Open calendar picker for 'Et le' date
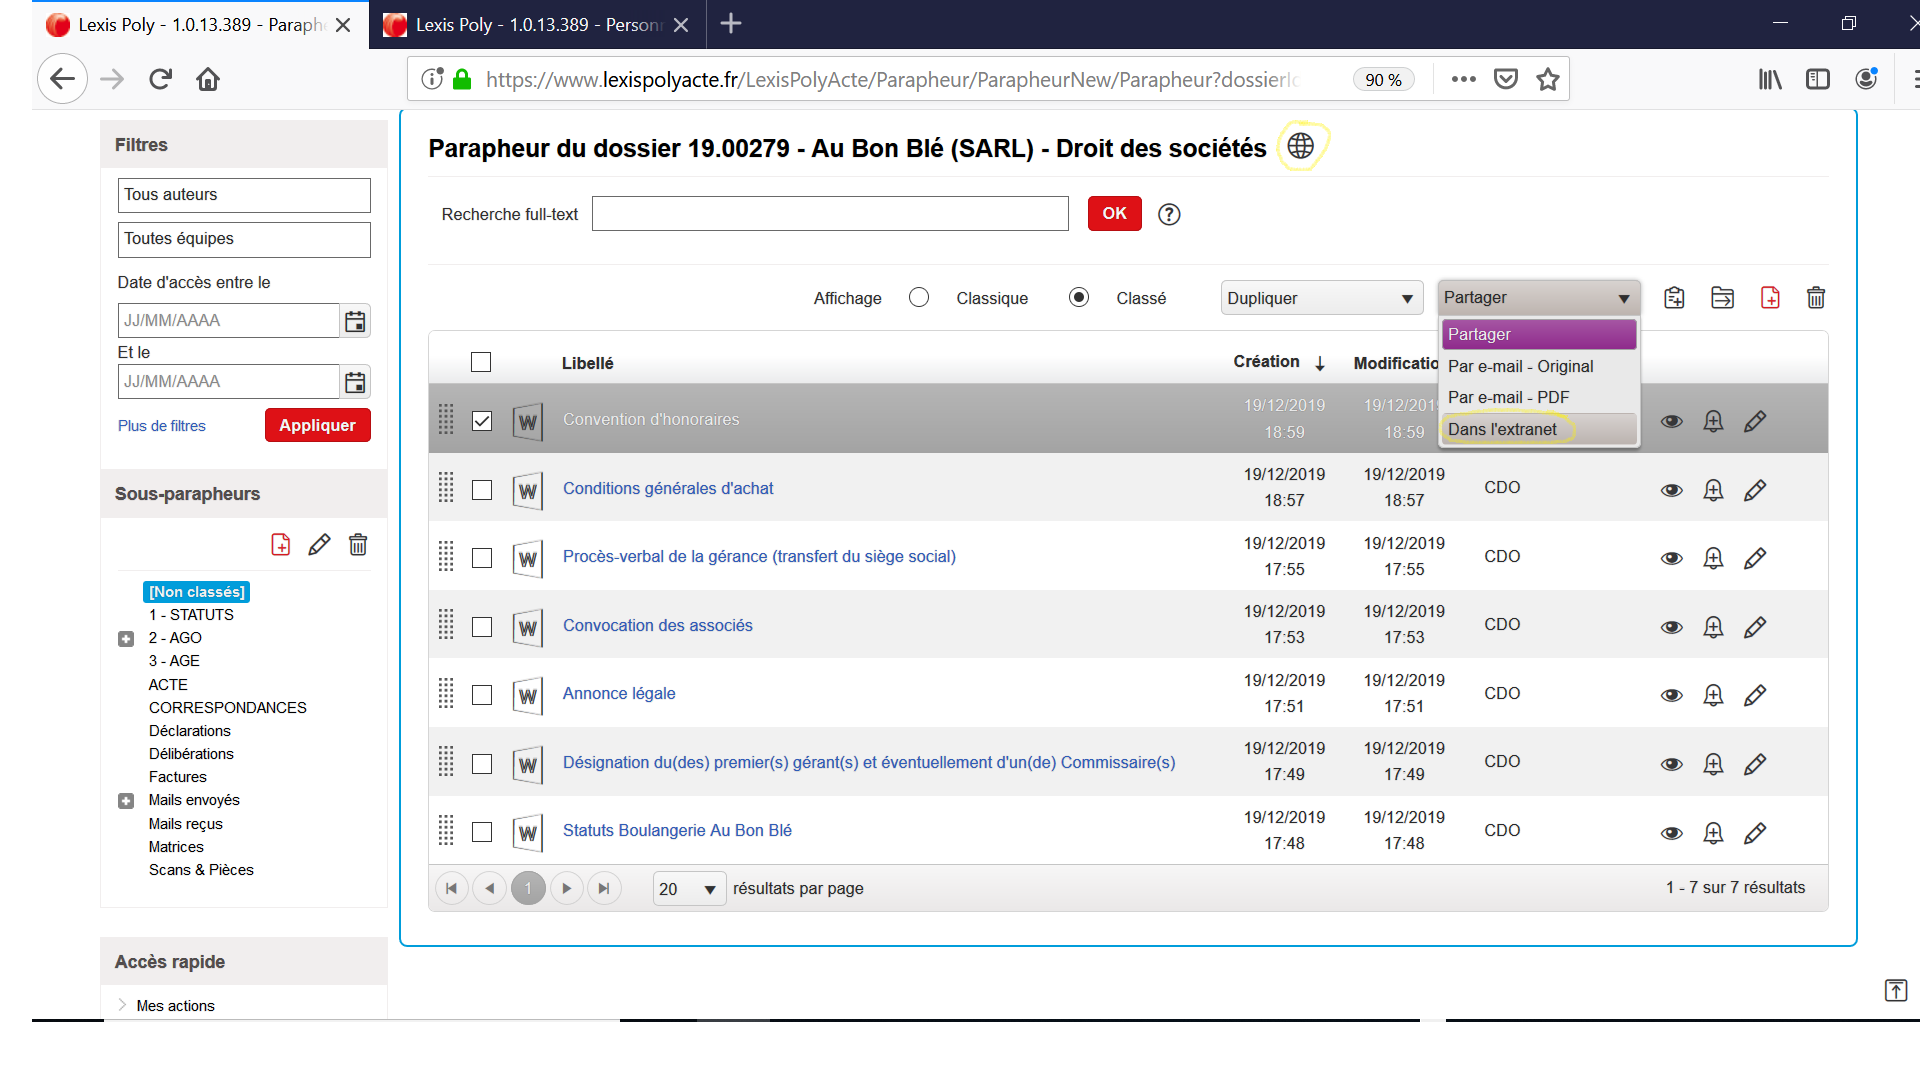The width and height of the screenshot is (1920, 1080). point(355,382)
